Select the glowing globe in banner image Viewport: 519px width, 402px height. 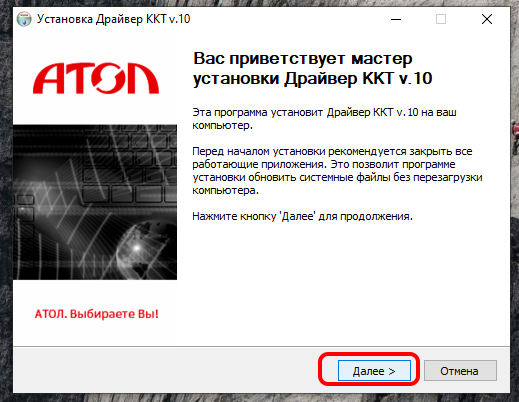(142, 250)
